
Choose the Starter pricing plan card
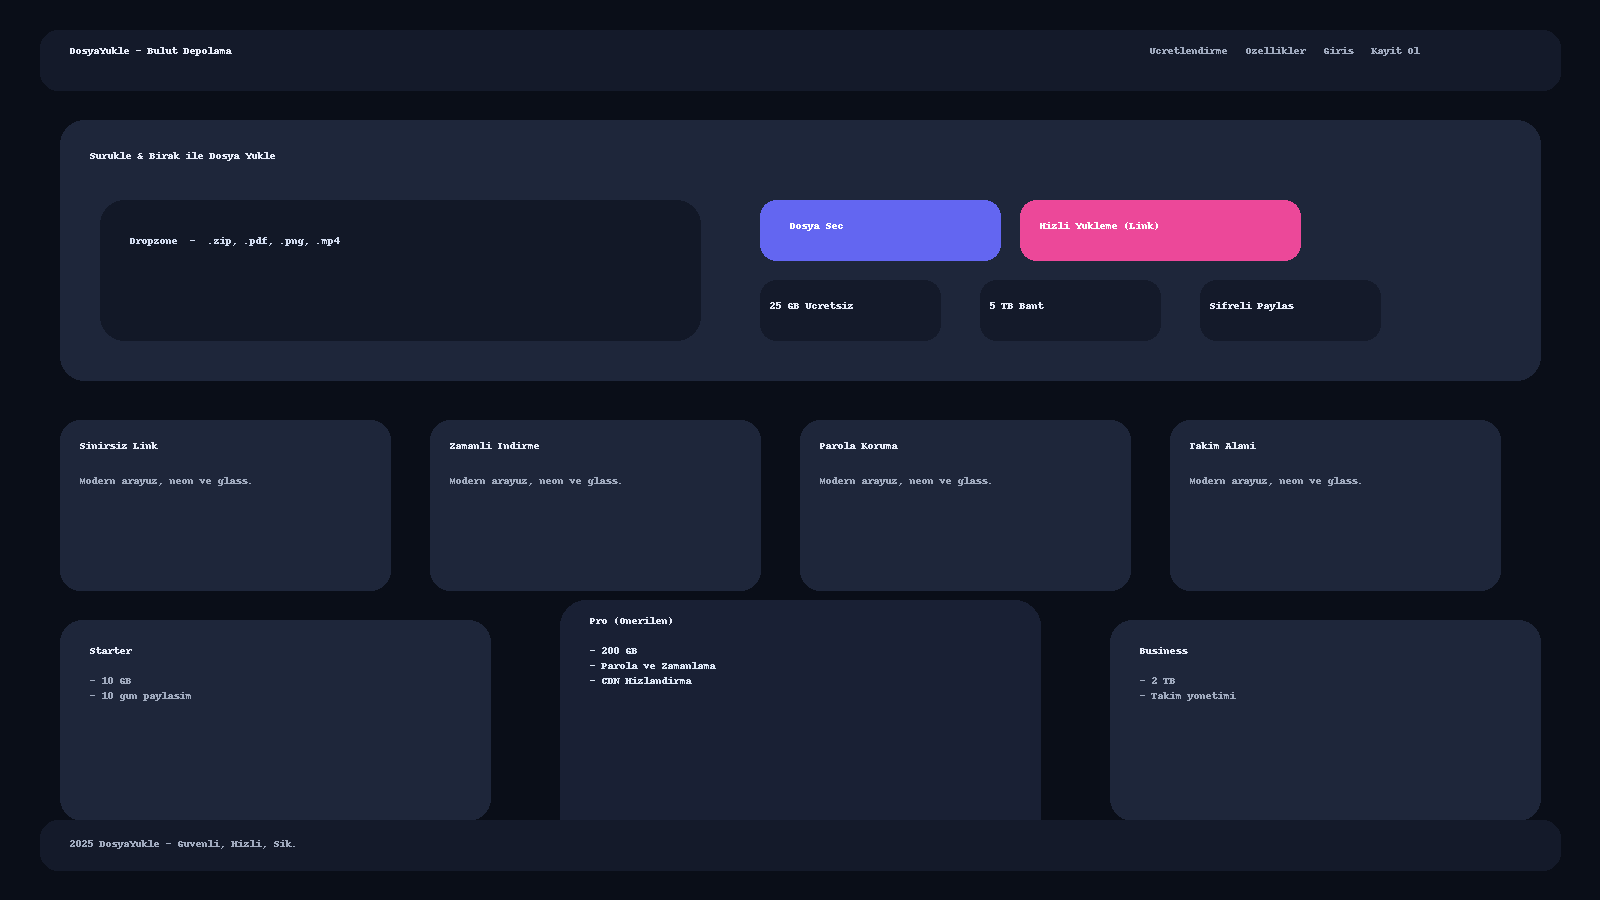pos(275,720)
